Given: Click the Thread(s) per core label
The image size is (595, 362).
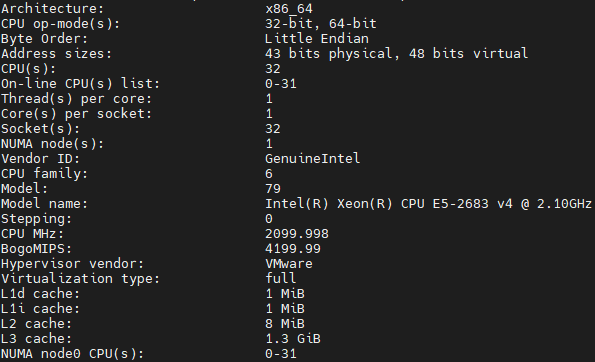Looking at the screenshot, I should [x=76, y=99].
